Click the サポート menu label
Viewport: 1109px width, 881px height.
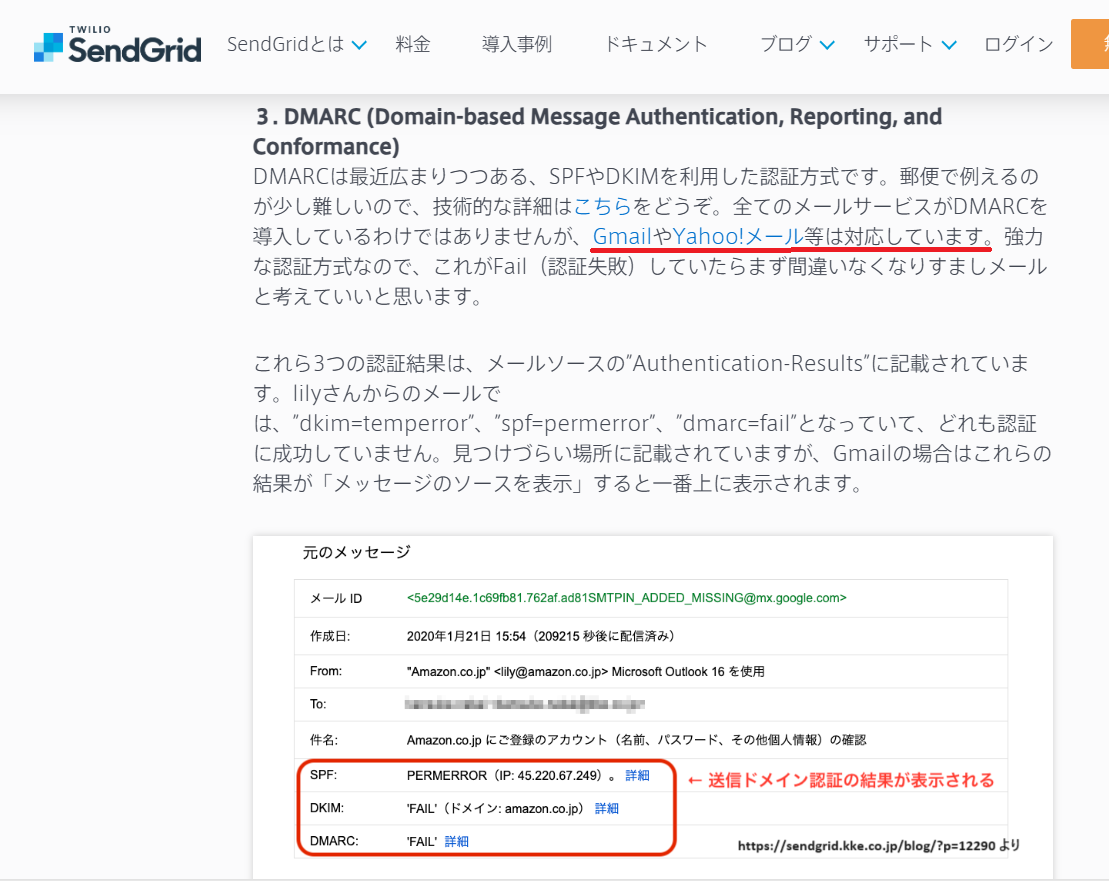(898, 45)
